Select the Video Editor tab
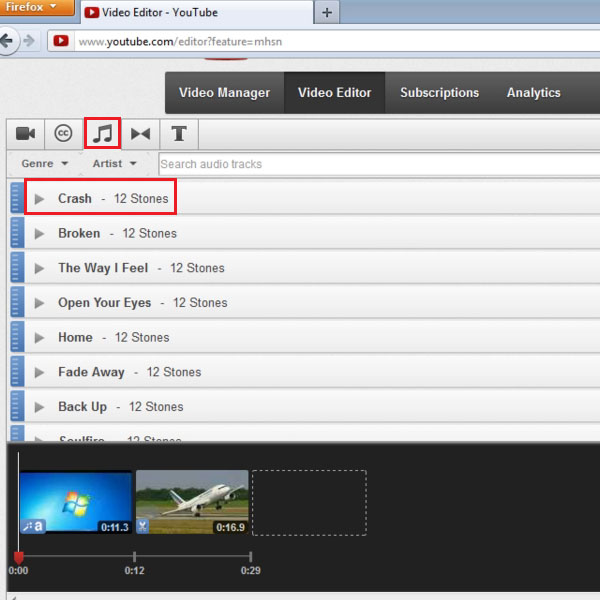This screenshot has height=600, width=600. click(334, 93)
